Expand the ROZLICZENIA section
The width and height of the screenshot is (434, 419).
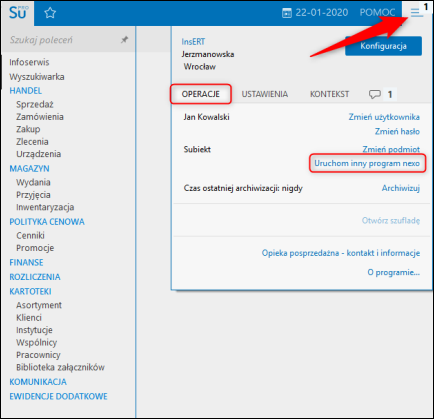(x=35, y=277)
